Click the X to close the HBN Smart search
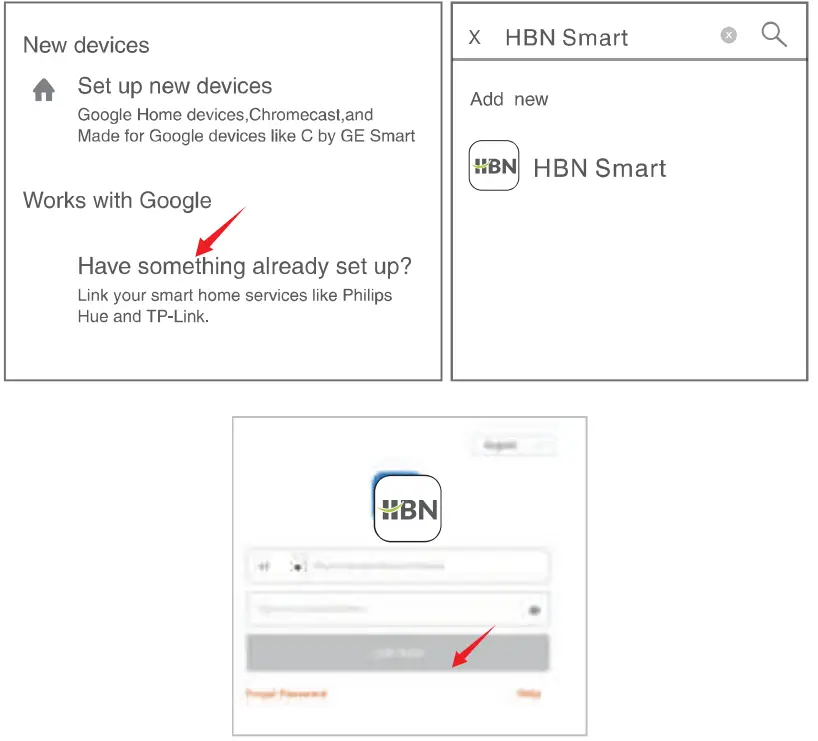 474,38
